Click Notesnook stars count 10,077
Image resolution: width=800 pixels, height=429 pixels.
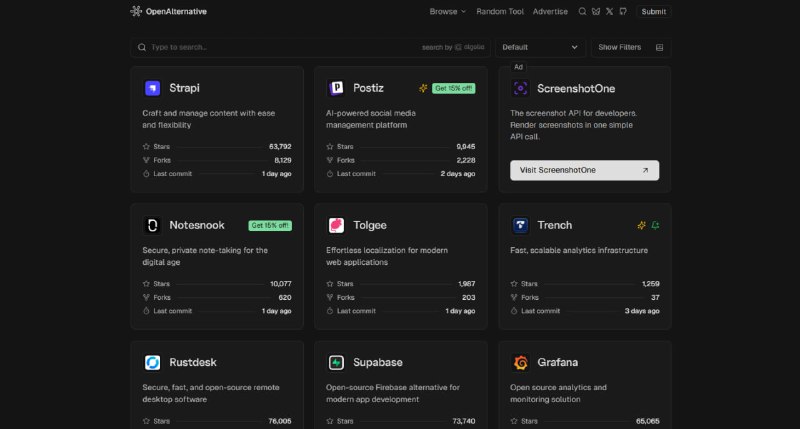coord(281,284)
